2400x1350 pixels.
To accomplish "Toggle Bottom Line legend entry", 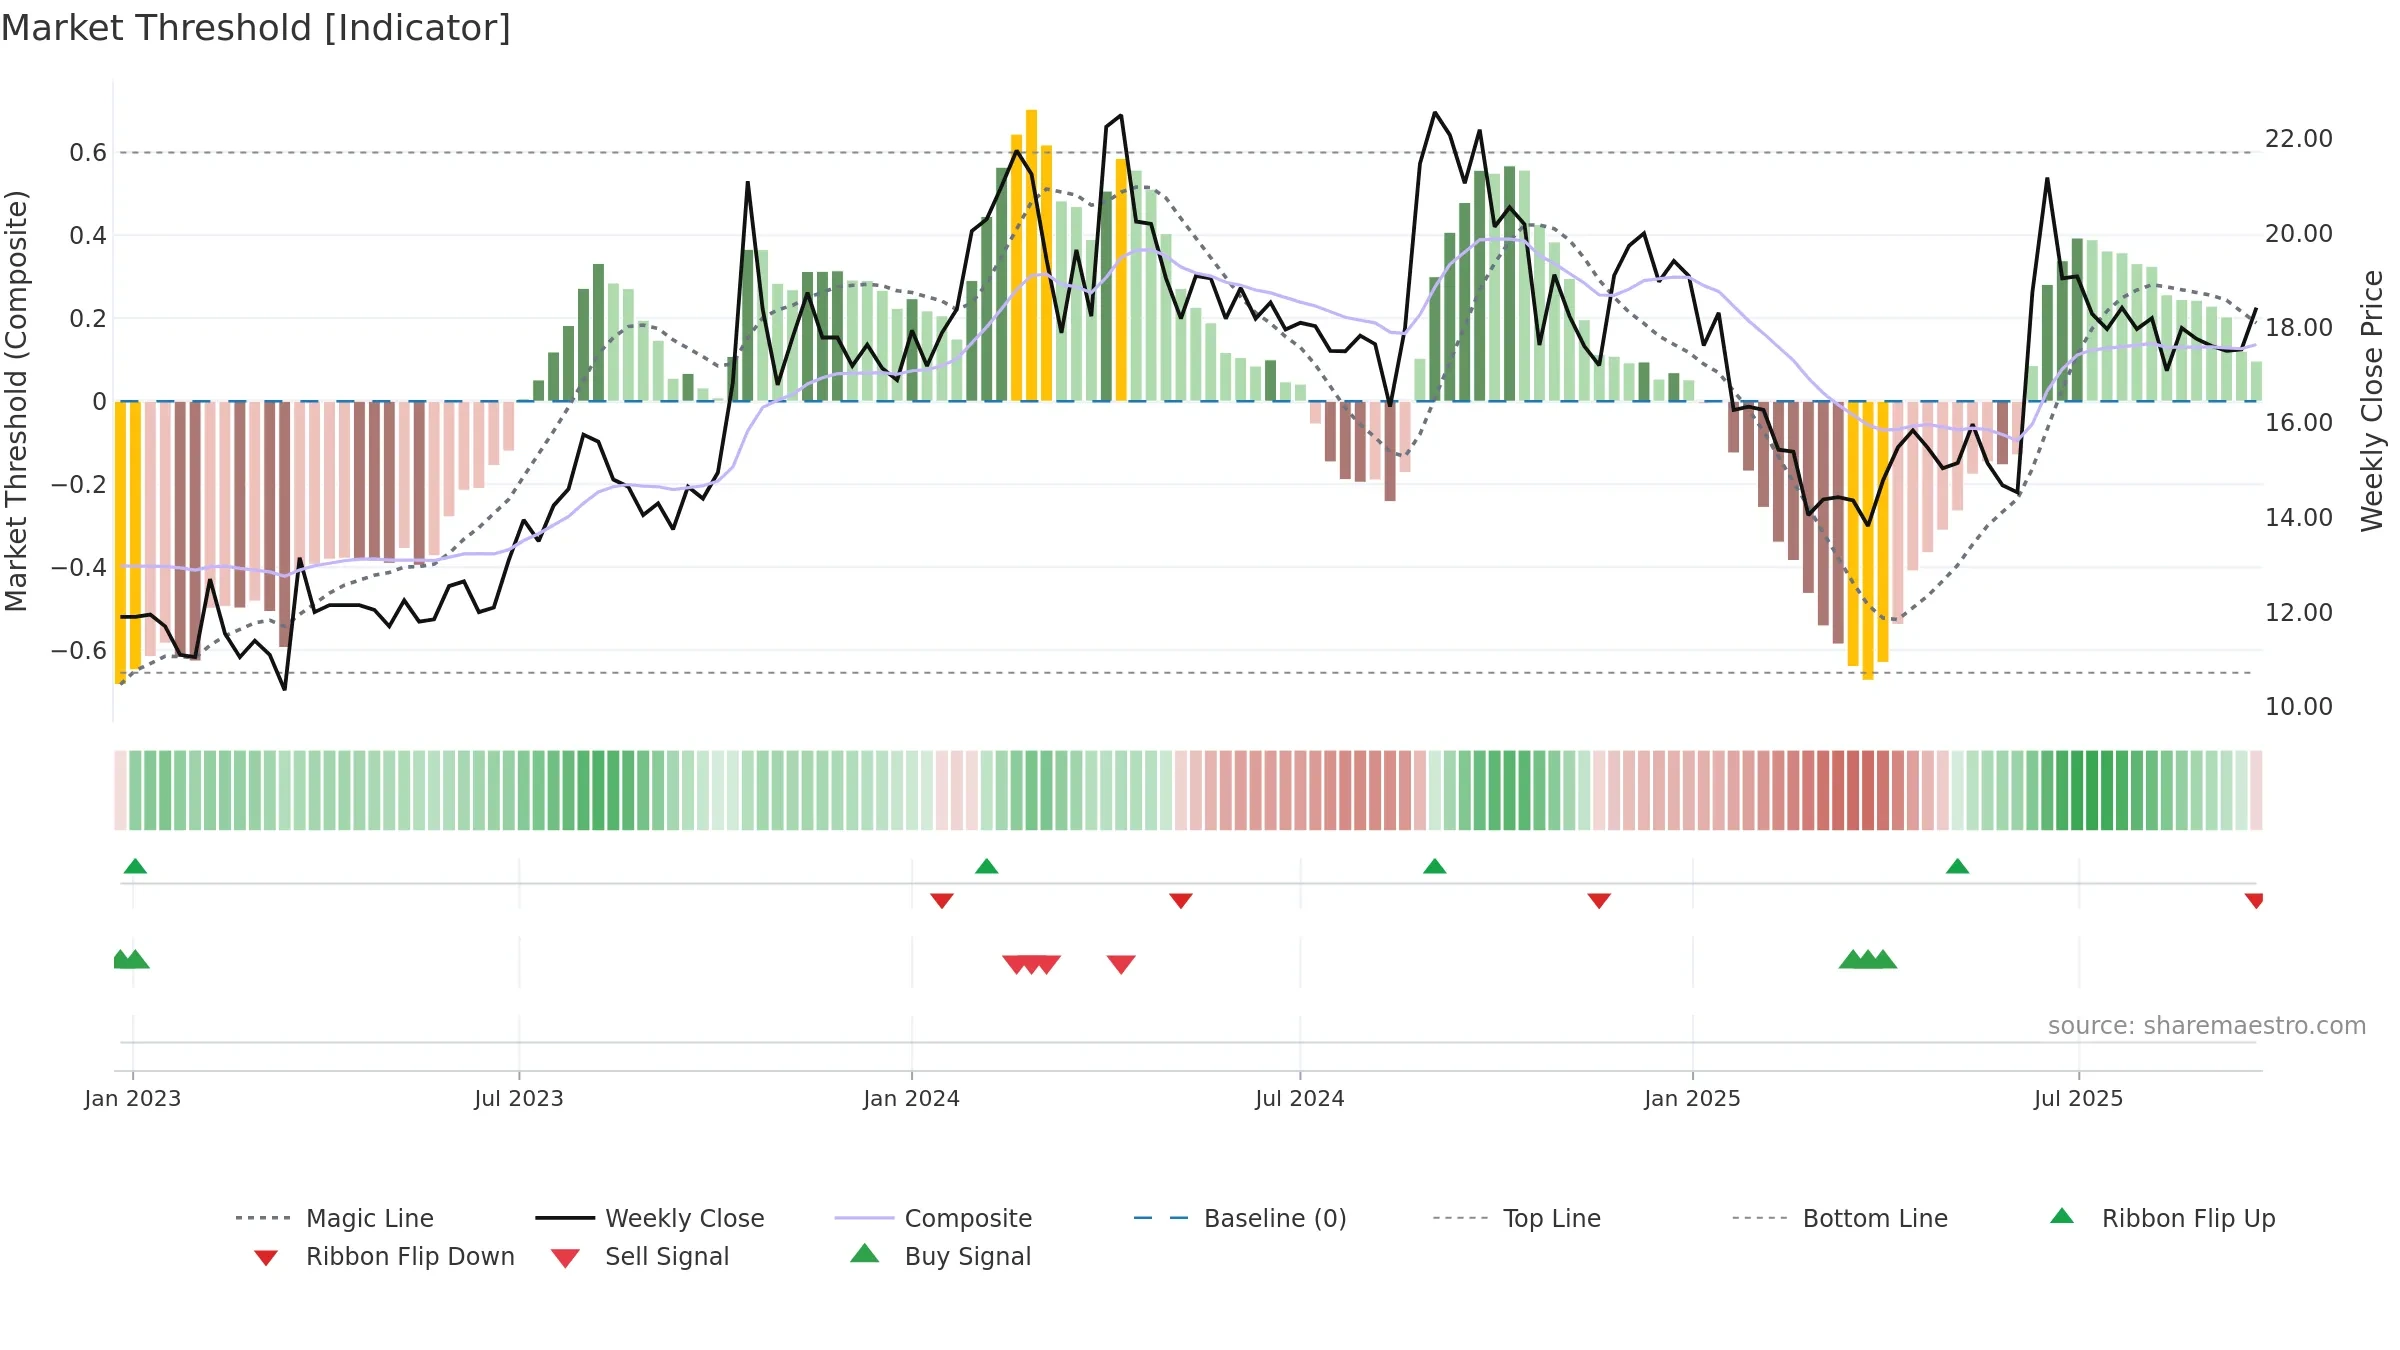I will (x=1840, y=1218).
